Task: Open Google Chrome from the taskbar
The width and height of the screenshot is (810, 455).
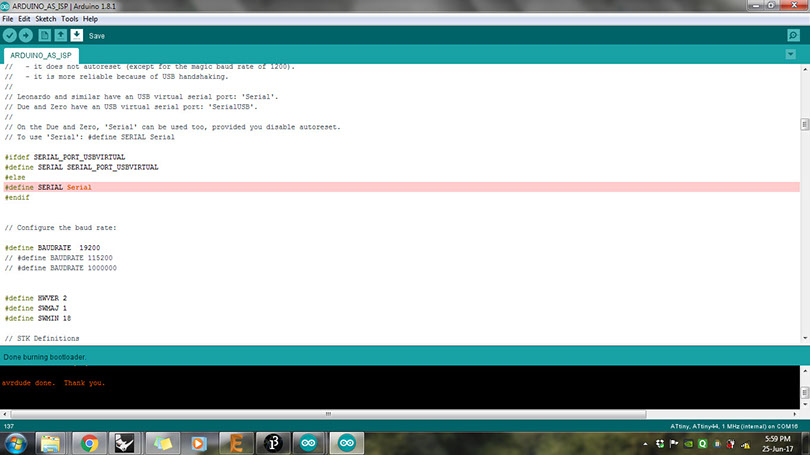Action: pyautogui.click(x=89, y=444)
